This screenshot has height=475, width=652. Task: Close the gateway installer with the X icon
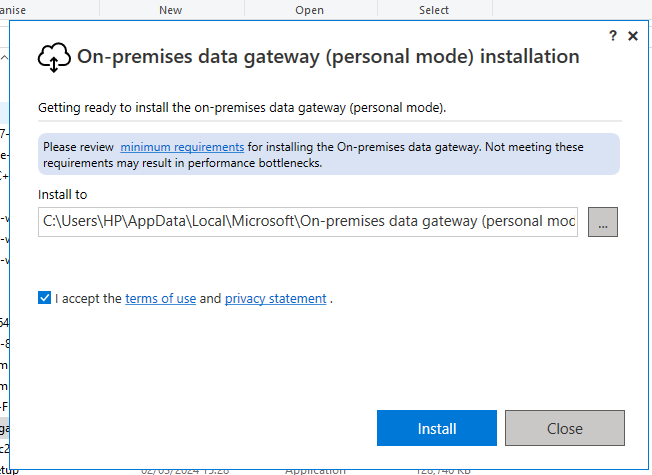[x=633, y=36]
